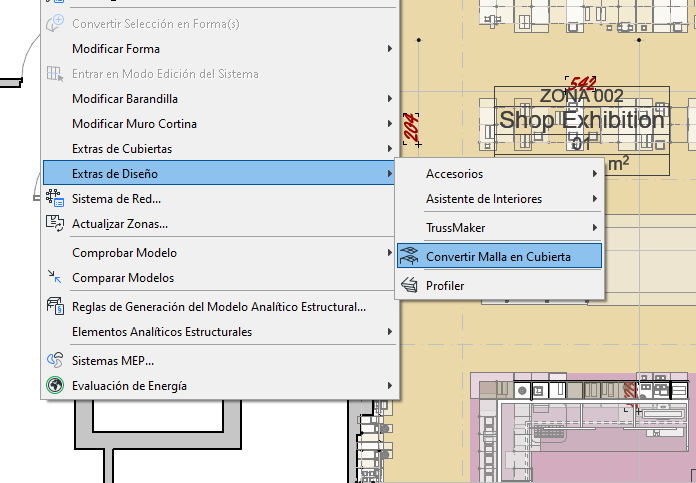Viewport: 696px width, 483px height.
Task: Expand the TrussMaker submenu arrow
Action: (594, 228)
